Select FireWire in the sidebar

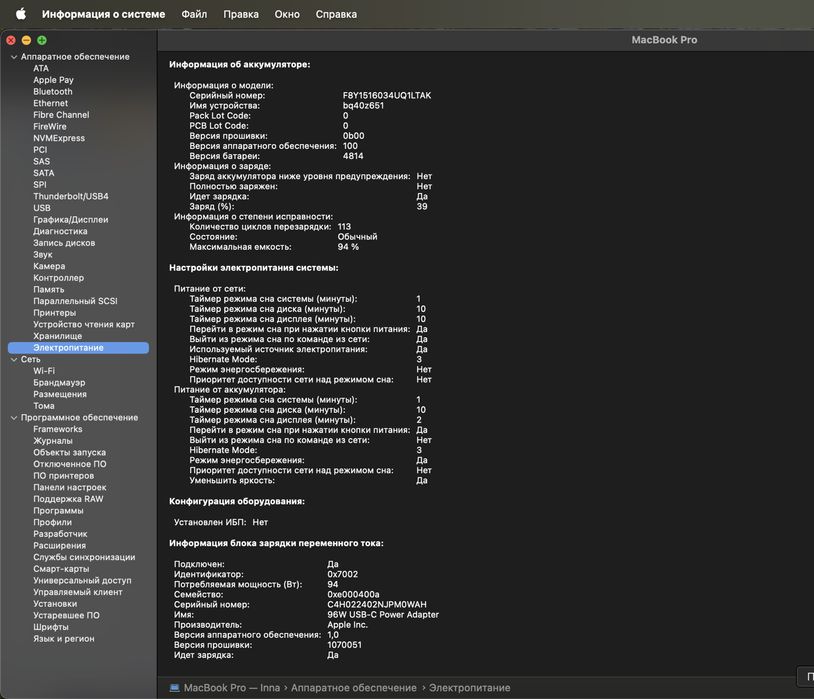tap(50, 127)
